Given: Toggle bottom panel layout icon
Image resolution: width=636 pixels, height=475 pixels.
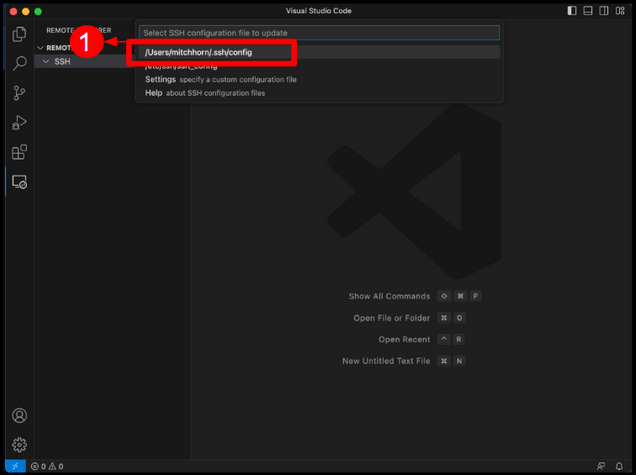Looking at the screenshot, I should pos(588,11).
